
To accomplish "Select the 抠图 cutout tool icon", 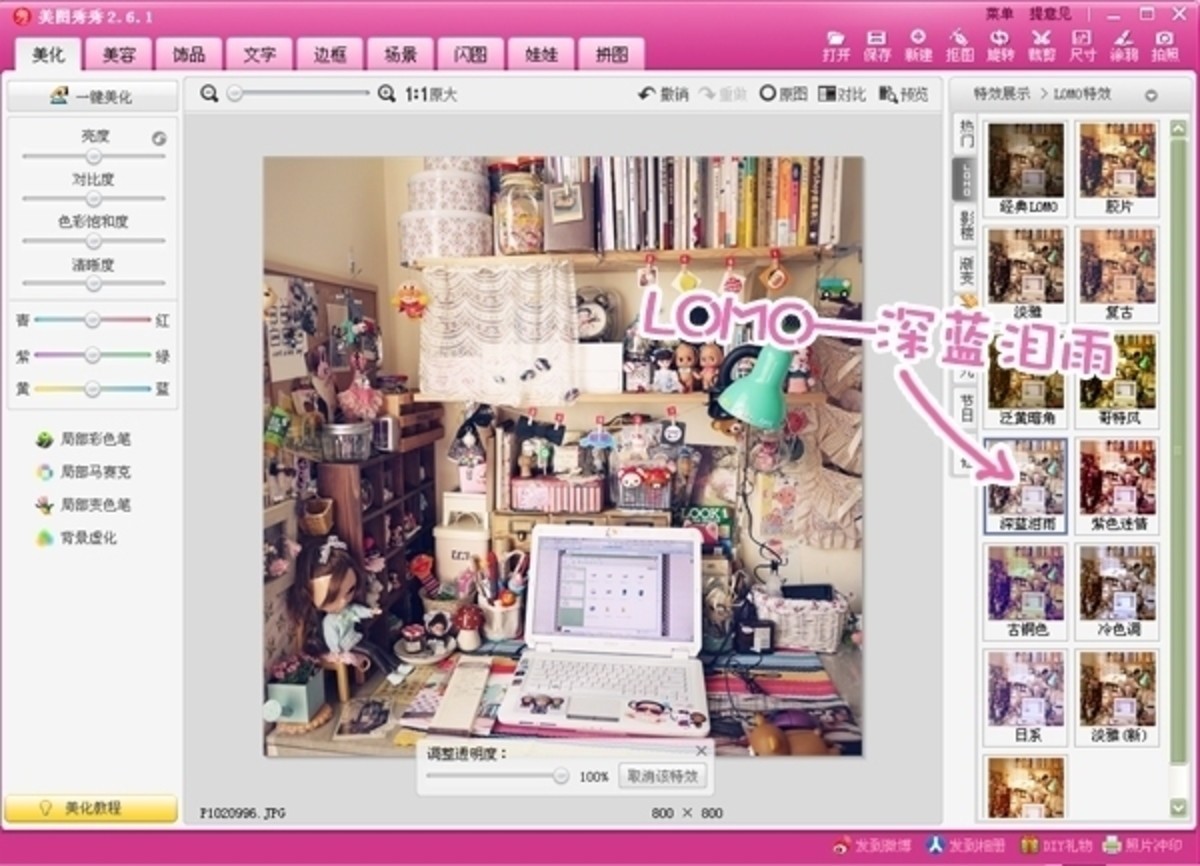I will [x=958, y=42].
